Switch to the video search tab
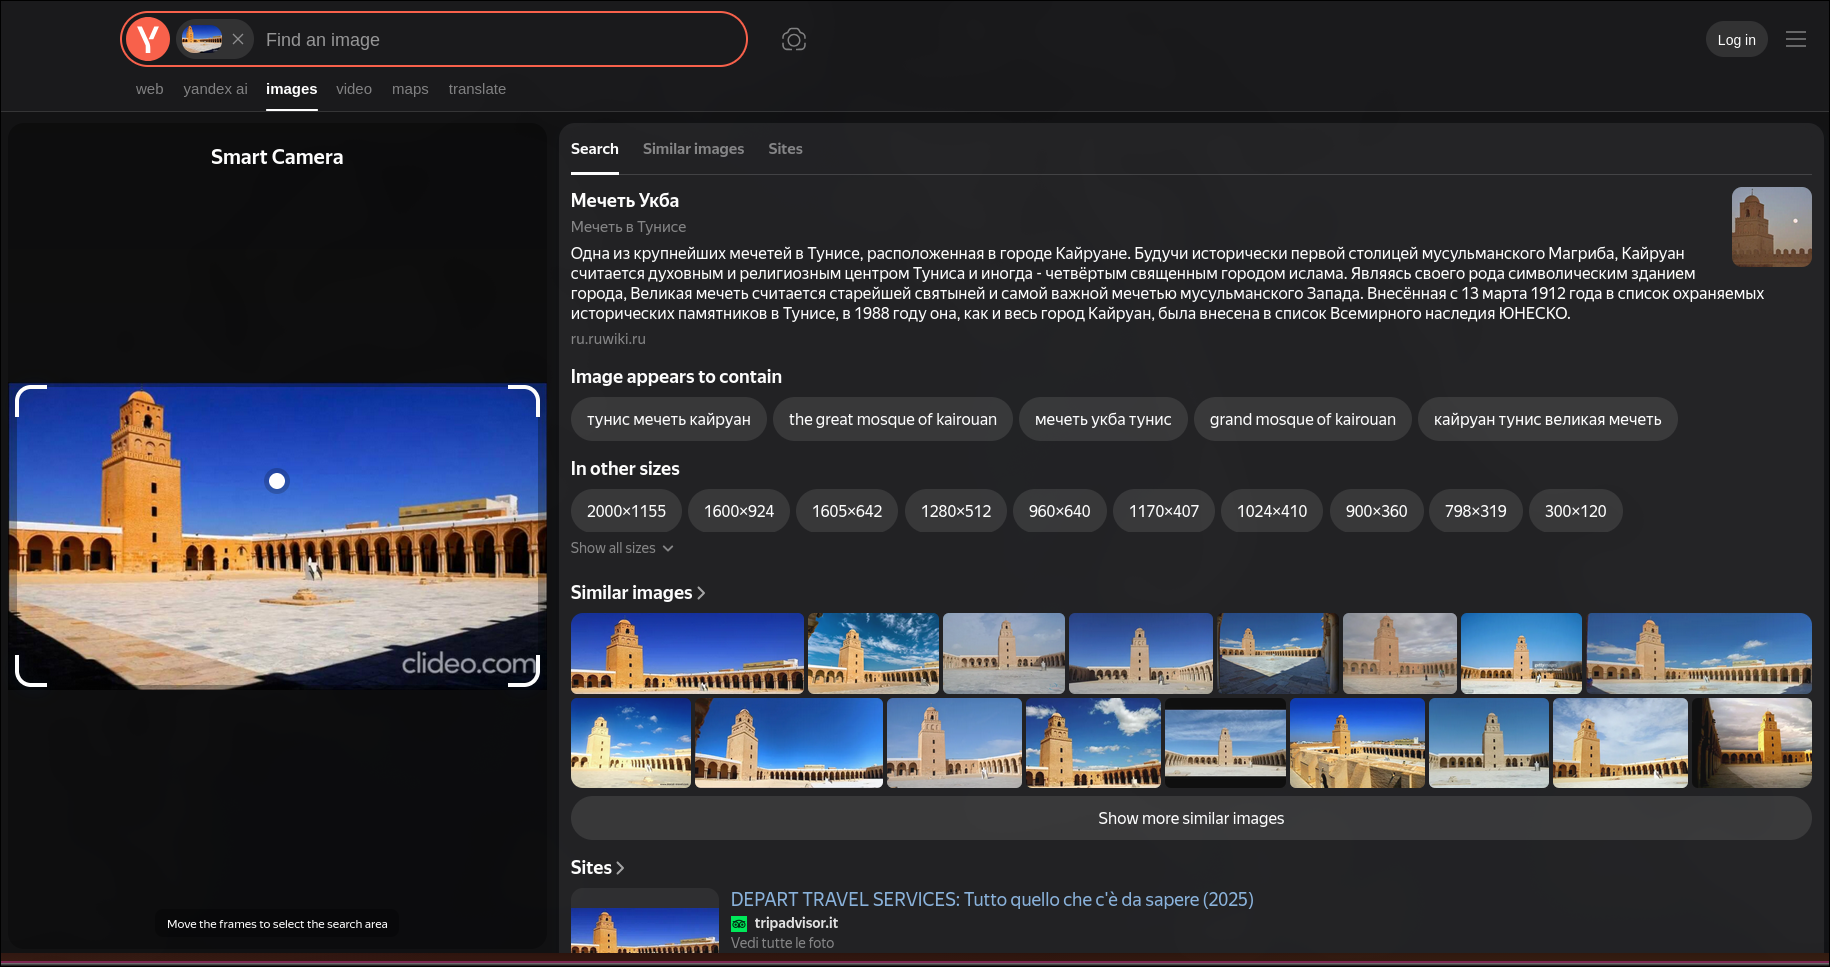1830x967 pixels. tap(354, 89)
